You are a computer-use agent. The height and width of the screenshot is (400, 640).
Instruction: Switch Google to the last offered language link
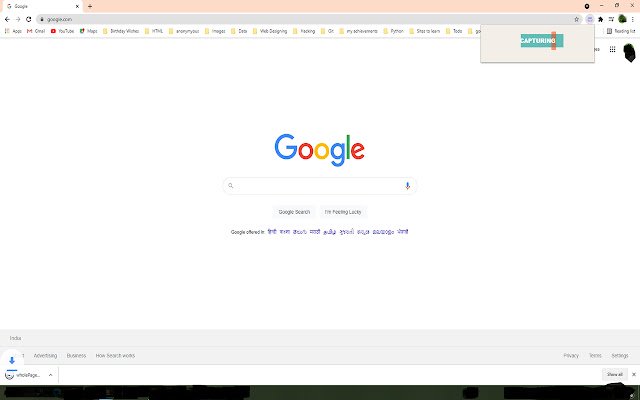(403, 232)
